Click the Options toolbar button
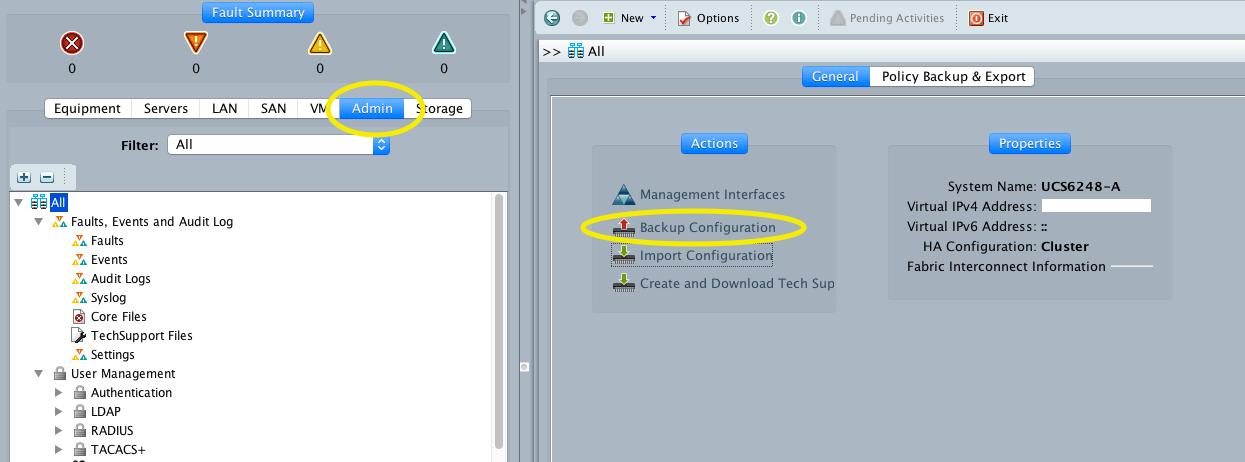 click(708, 18)
